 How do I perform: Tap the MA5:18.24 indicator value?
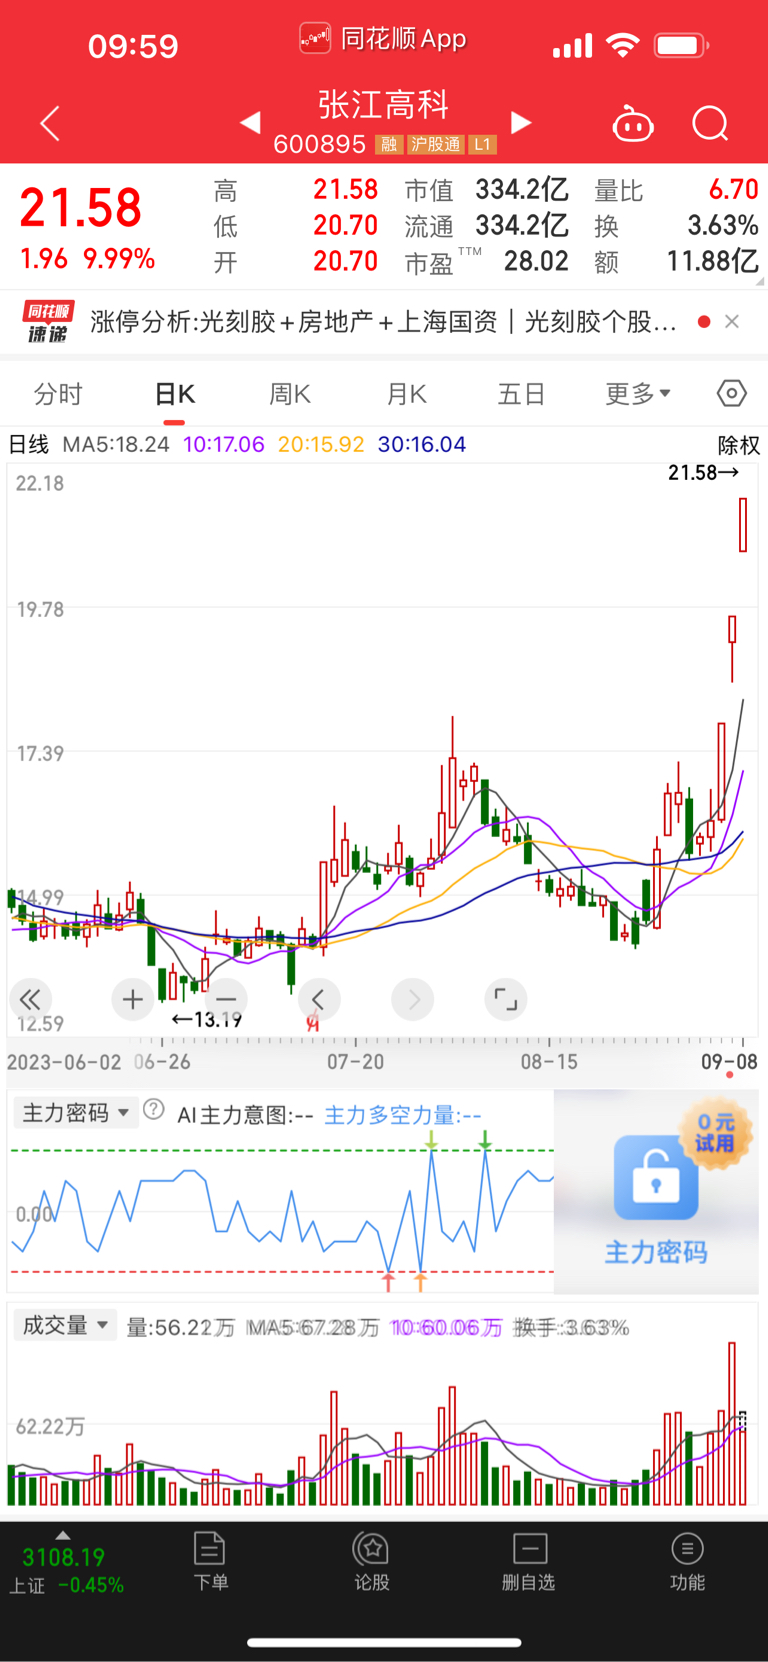coord(116,445)
